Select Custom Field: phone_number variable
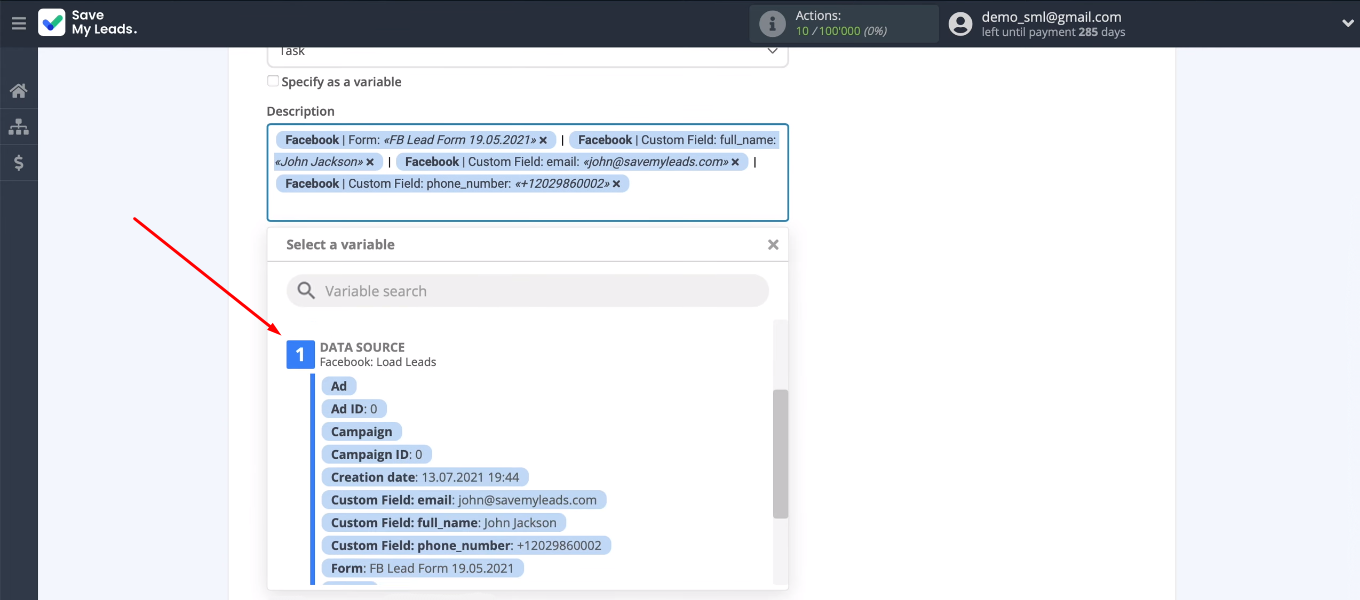The width and height of the screenshot is (1360, 600). [466, 545]
